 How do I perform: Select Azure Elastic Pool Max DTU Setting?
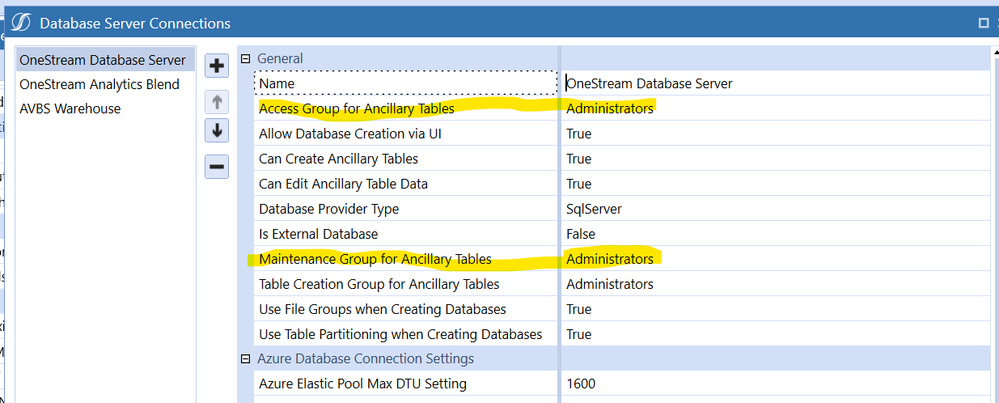pyautogui.click(x=363, y=384)
